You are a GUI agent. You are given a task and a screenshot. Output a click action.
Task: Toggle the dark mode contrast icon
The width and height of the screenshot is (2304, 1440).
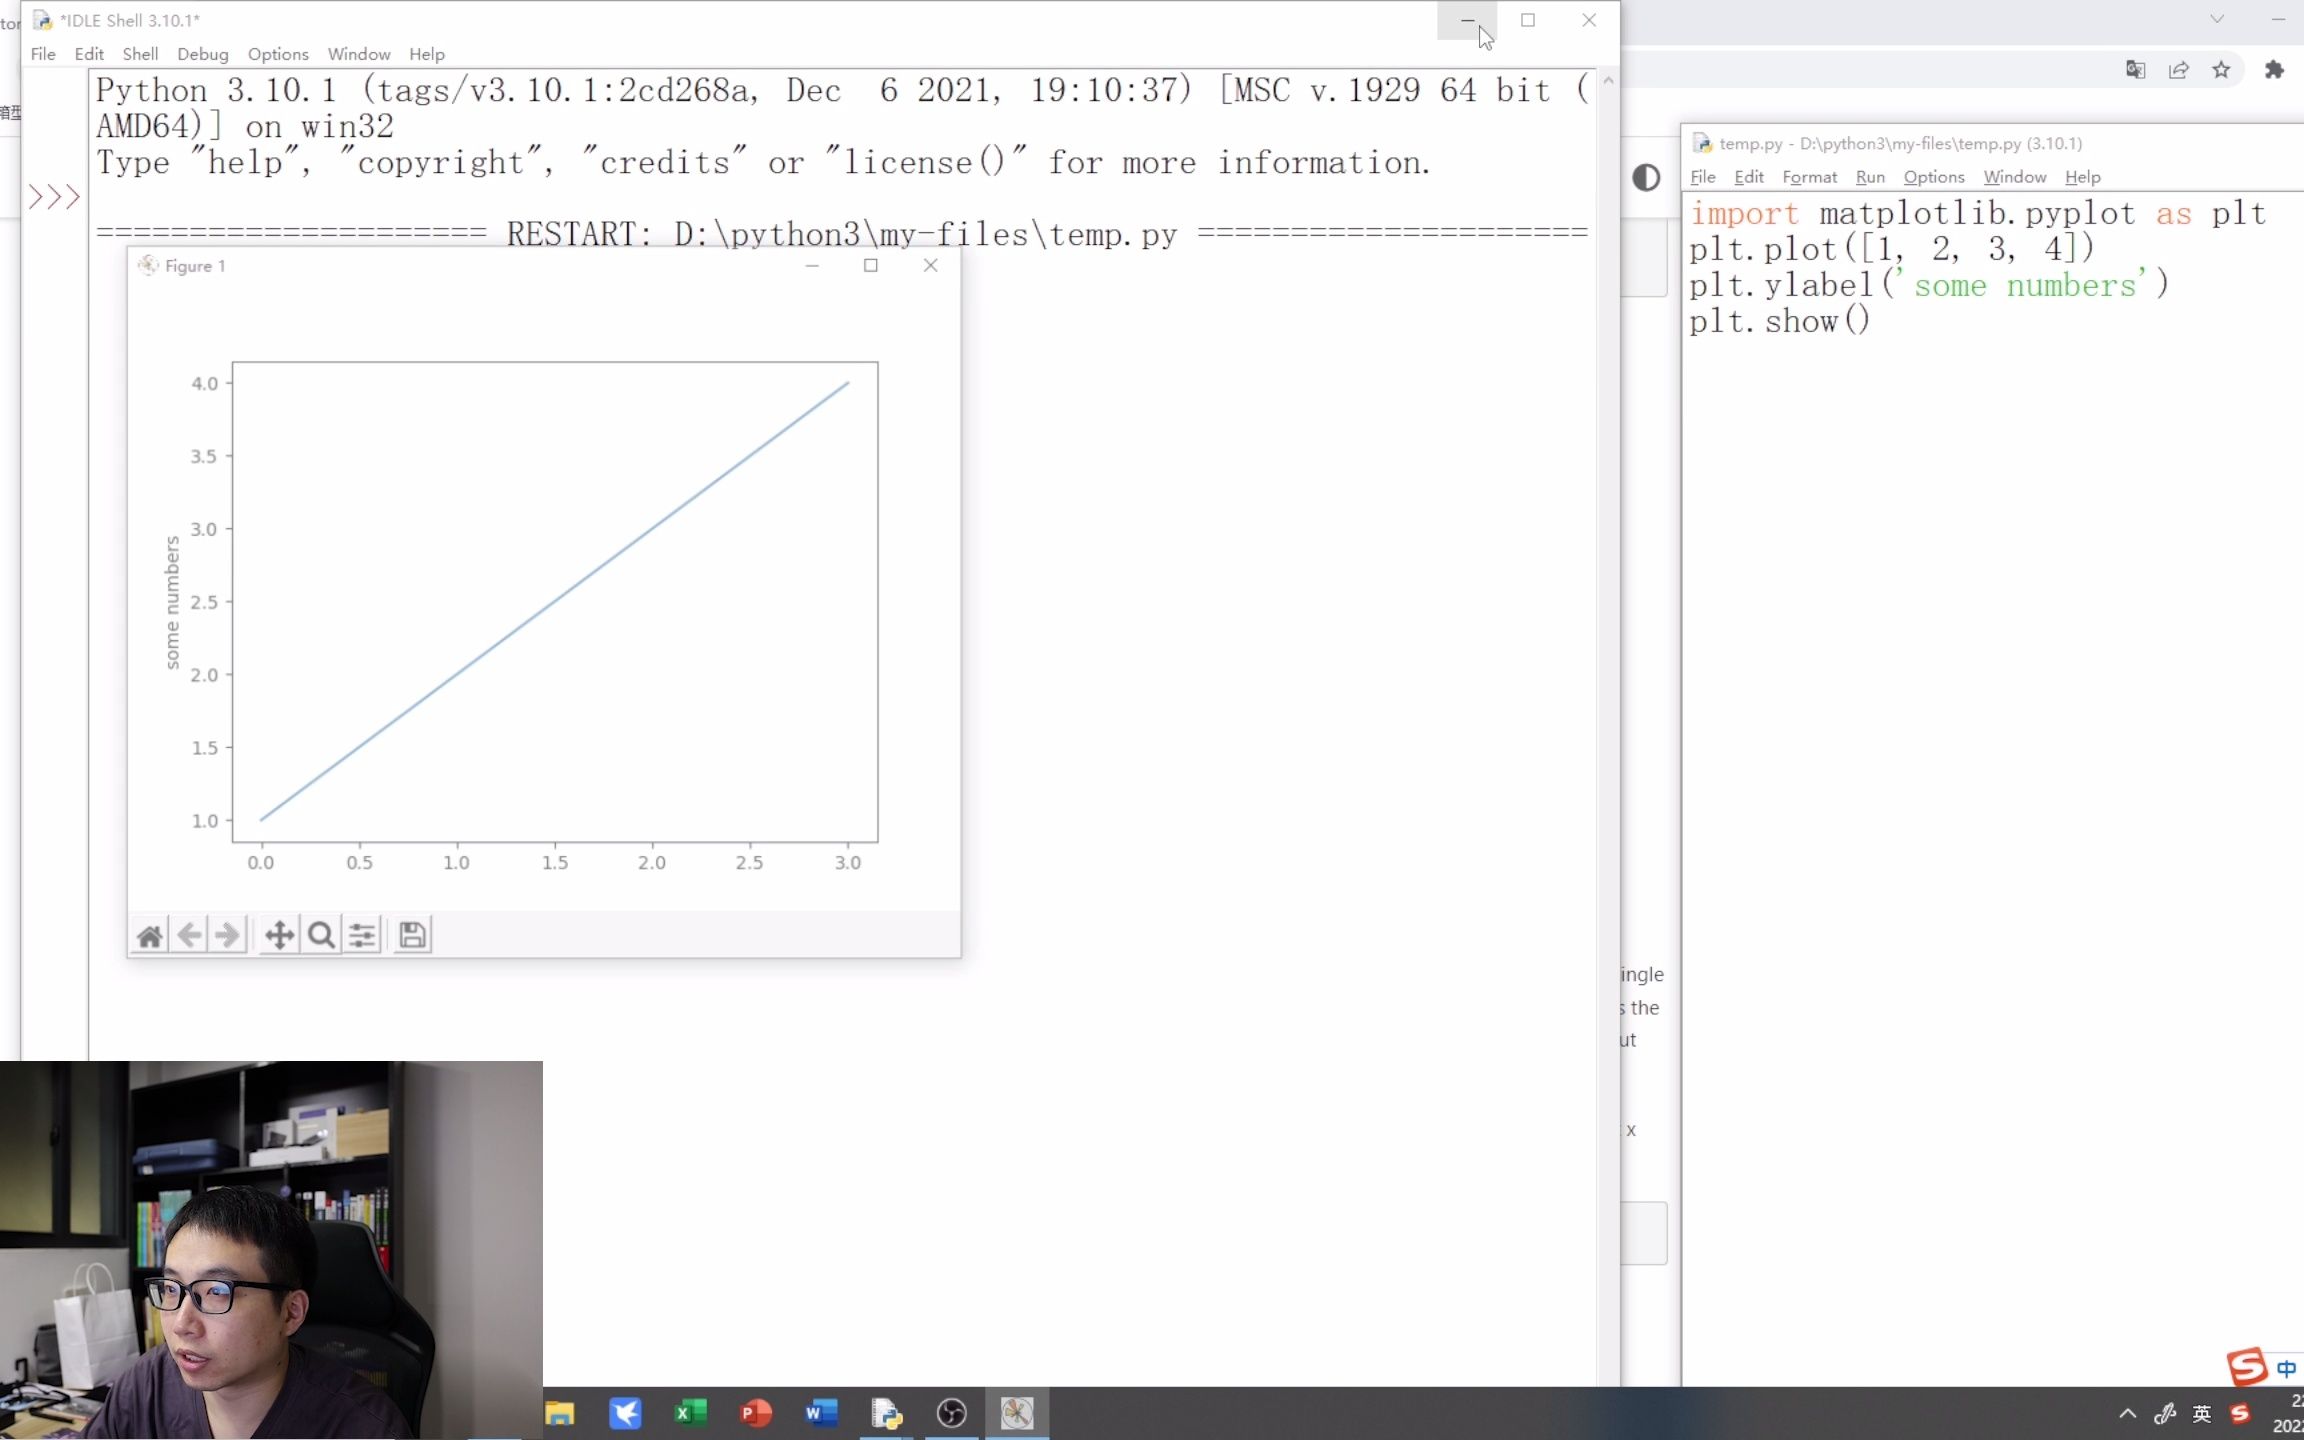(x=1645, y=178)
